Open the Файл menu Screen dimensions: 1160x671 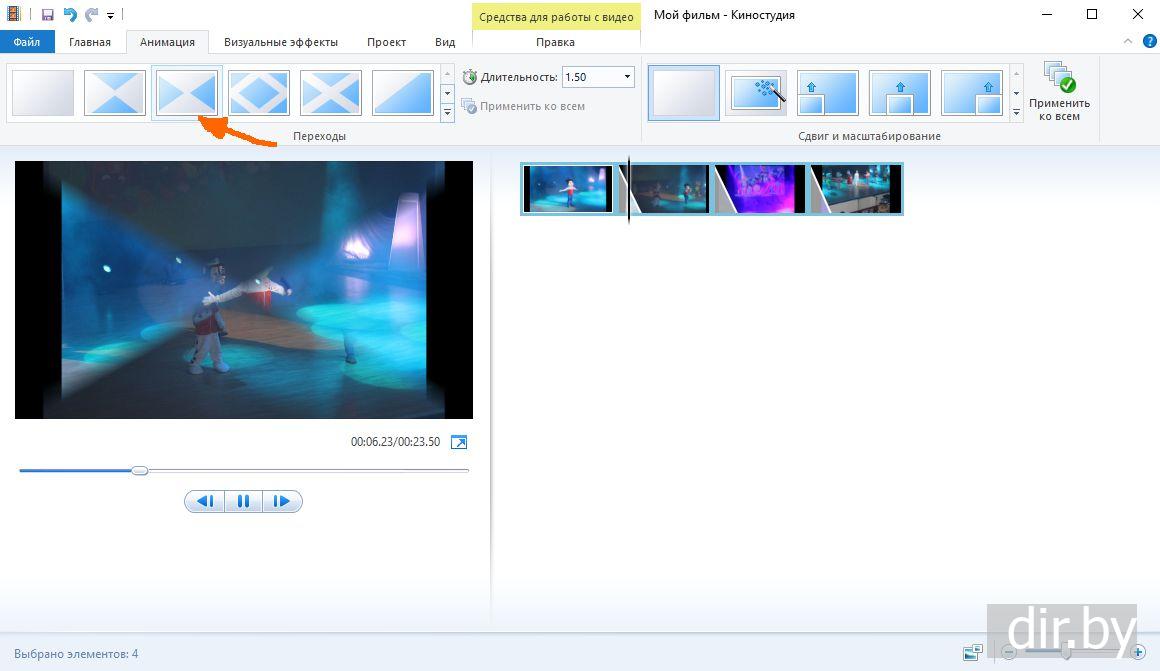pos(27,42)
